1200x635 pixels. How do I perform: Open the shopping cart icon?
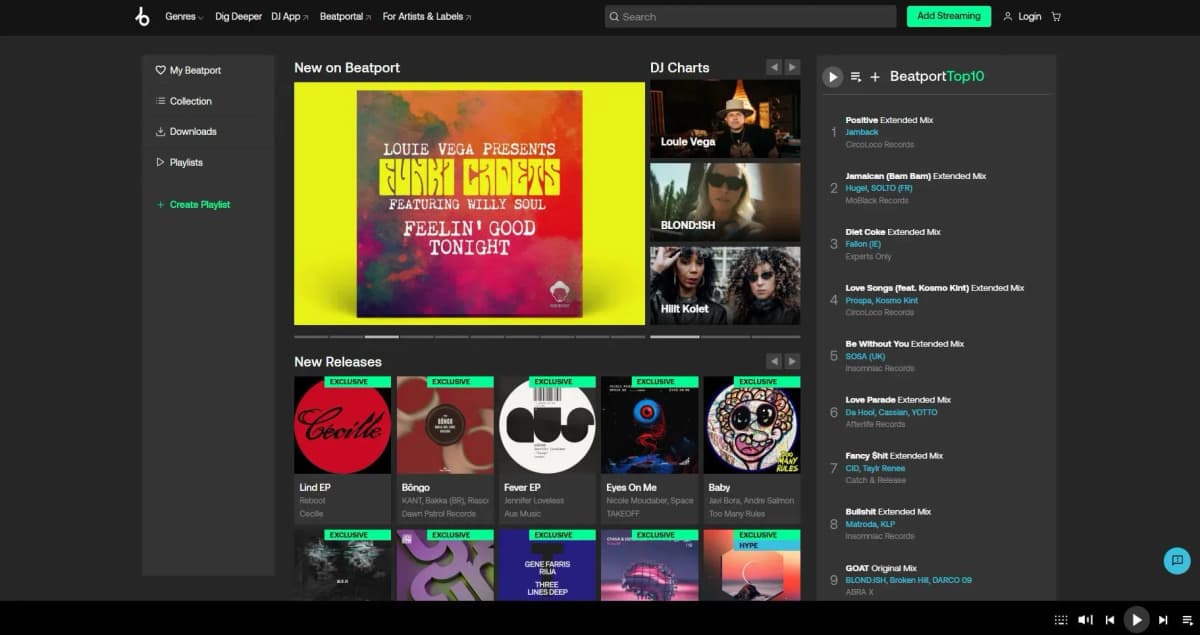[x=1056, y=16]
